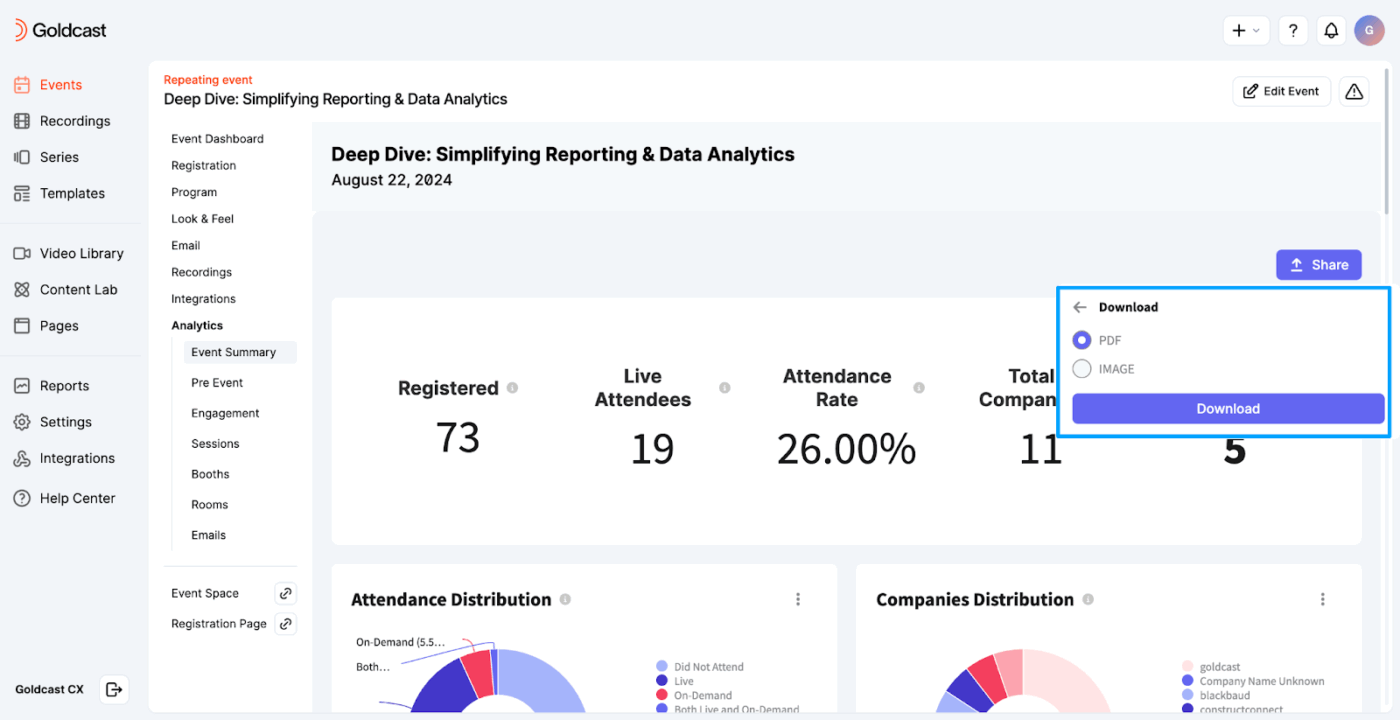Open the Event Space link icon
The height and width of the screenshot is (720, 1400).
click(285, 593)
